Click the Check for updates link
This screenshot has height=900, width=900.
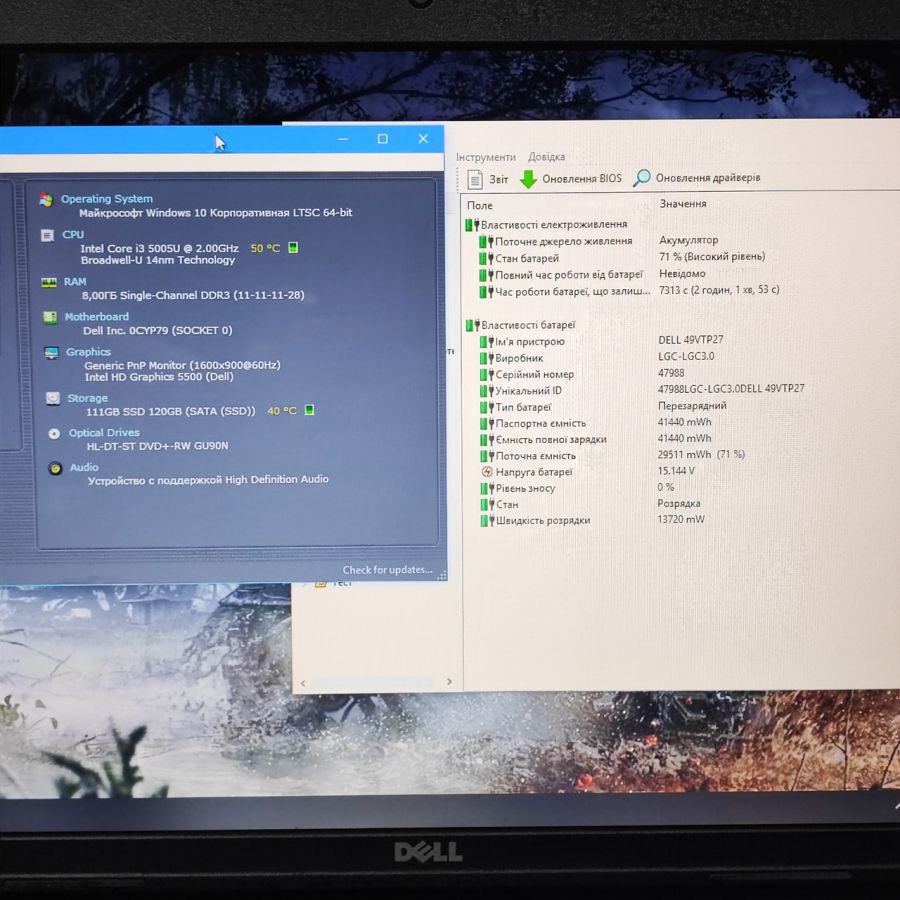coord(387,569)
